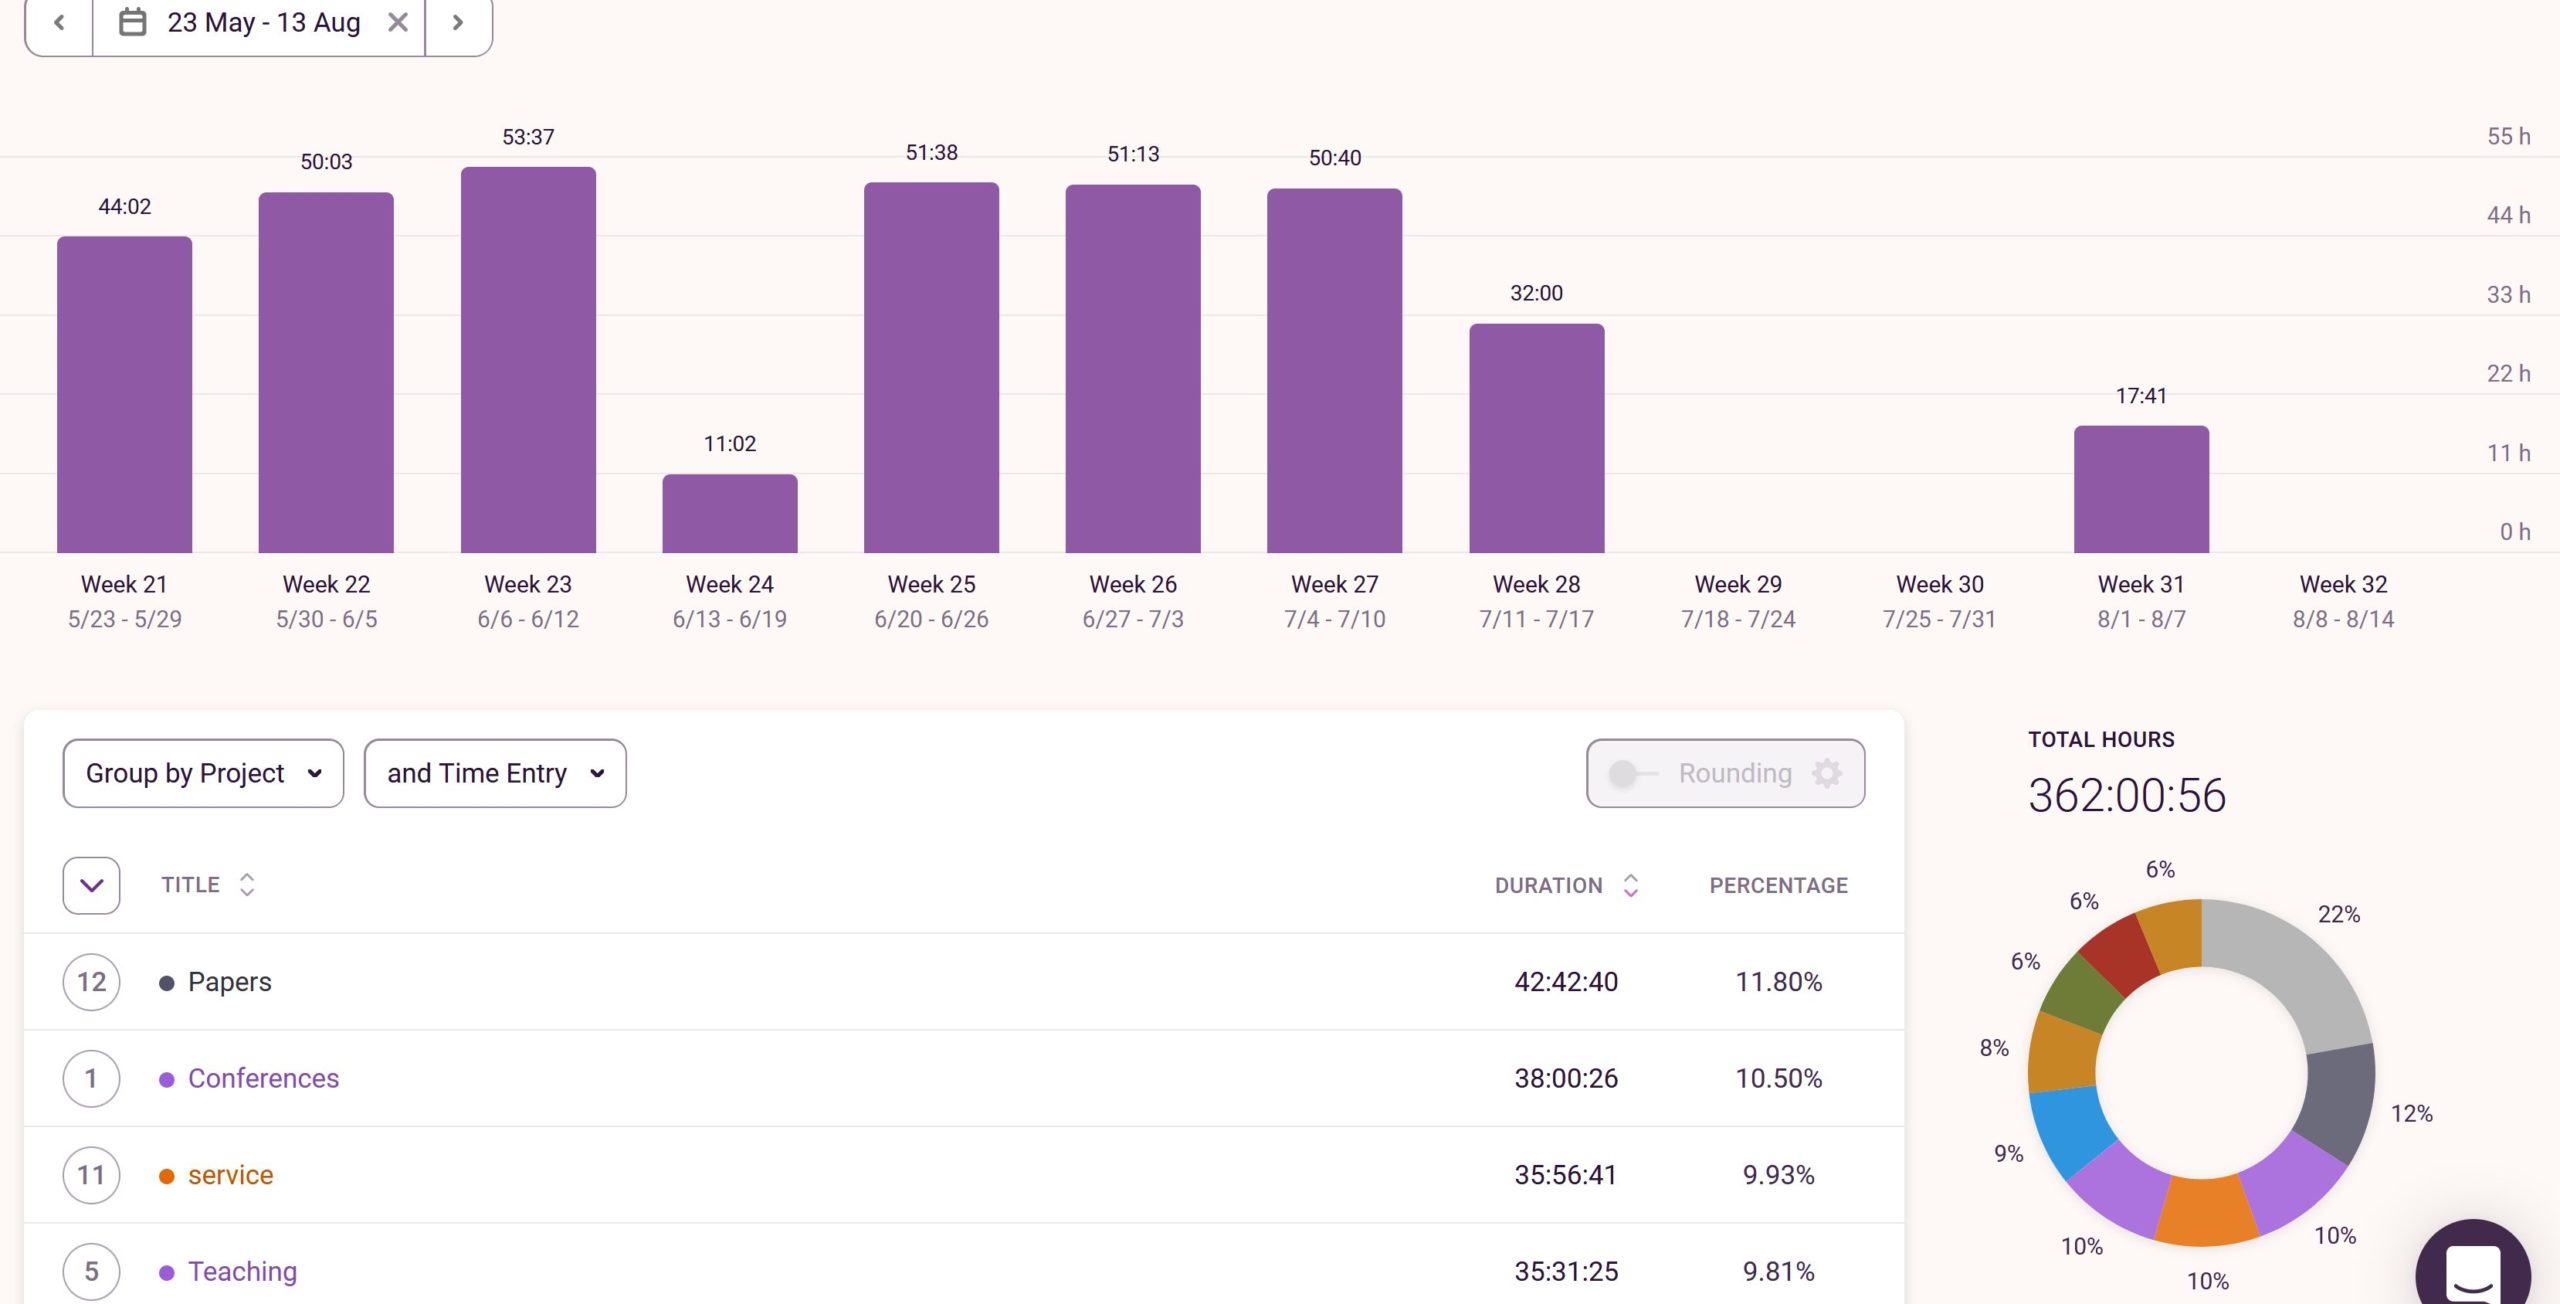Open the 23 May - 13 Aug date field
Viewport: 2560px width, 1304px height.
pos(259,23)
